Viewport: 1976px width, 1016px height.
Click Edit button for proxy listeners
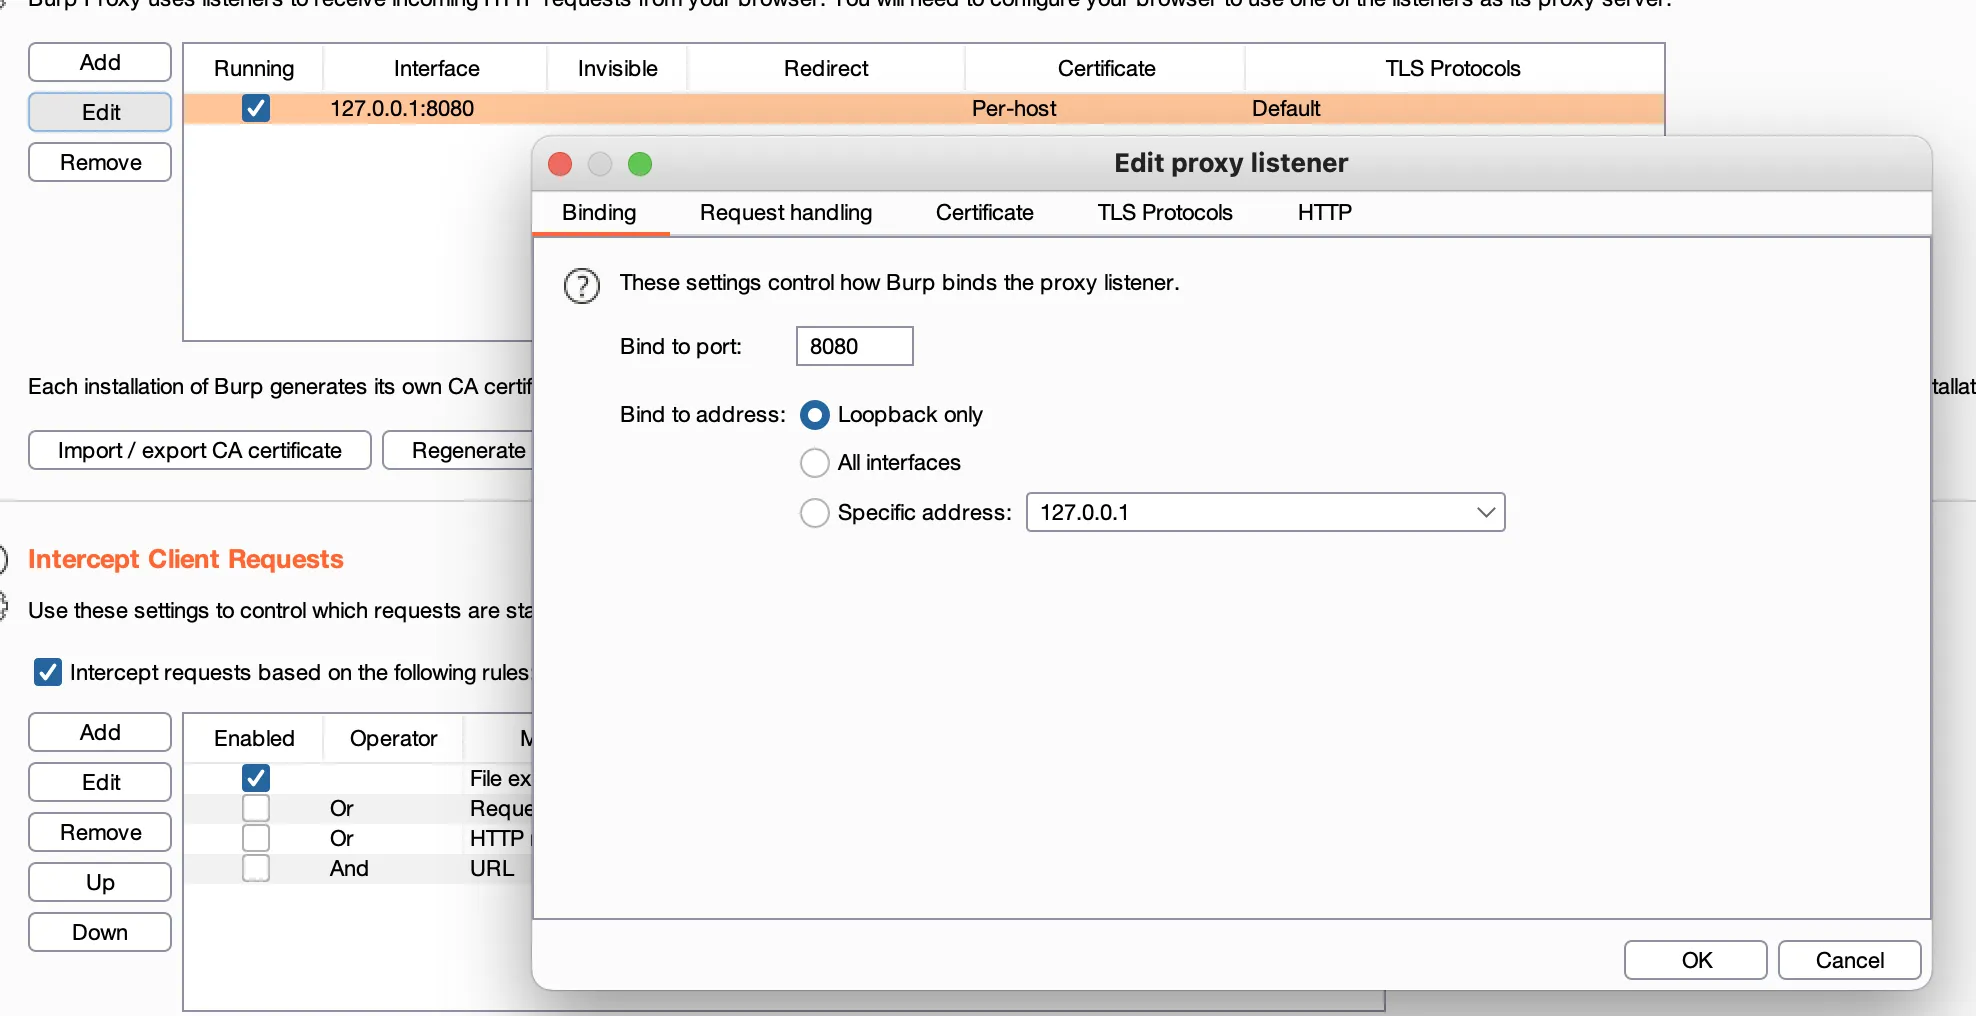coord(100,112)
